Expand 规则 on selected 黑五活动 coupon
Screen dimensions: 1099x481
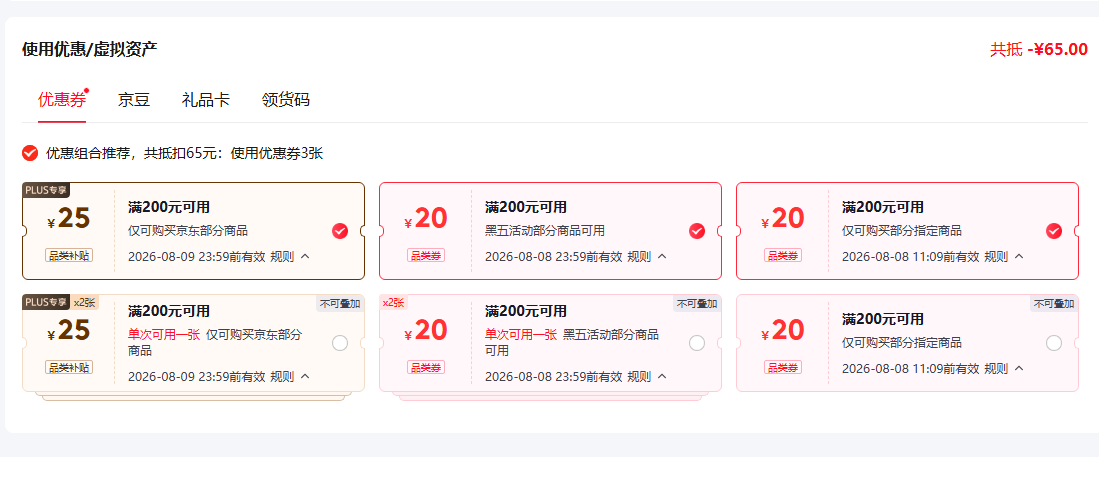[647, 257]
